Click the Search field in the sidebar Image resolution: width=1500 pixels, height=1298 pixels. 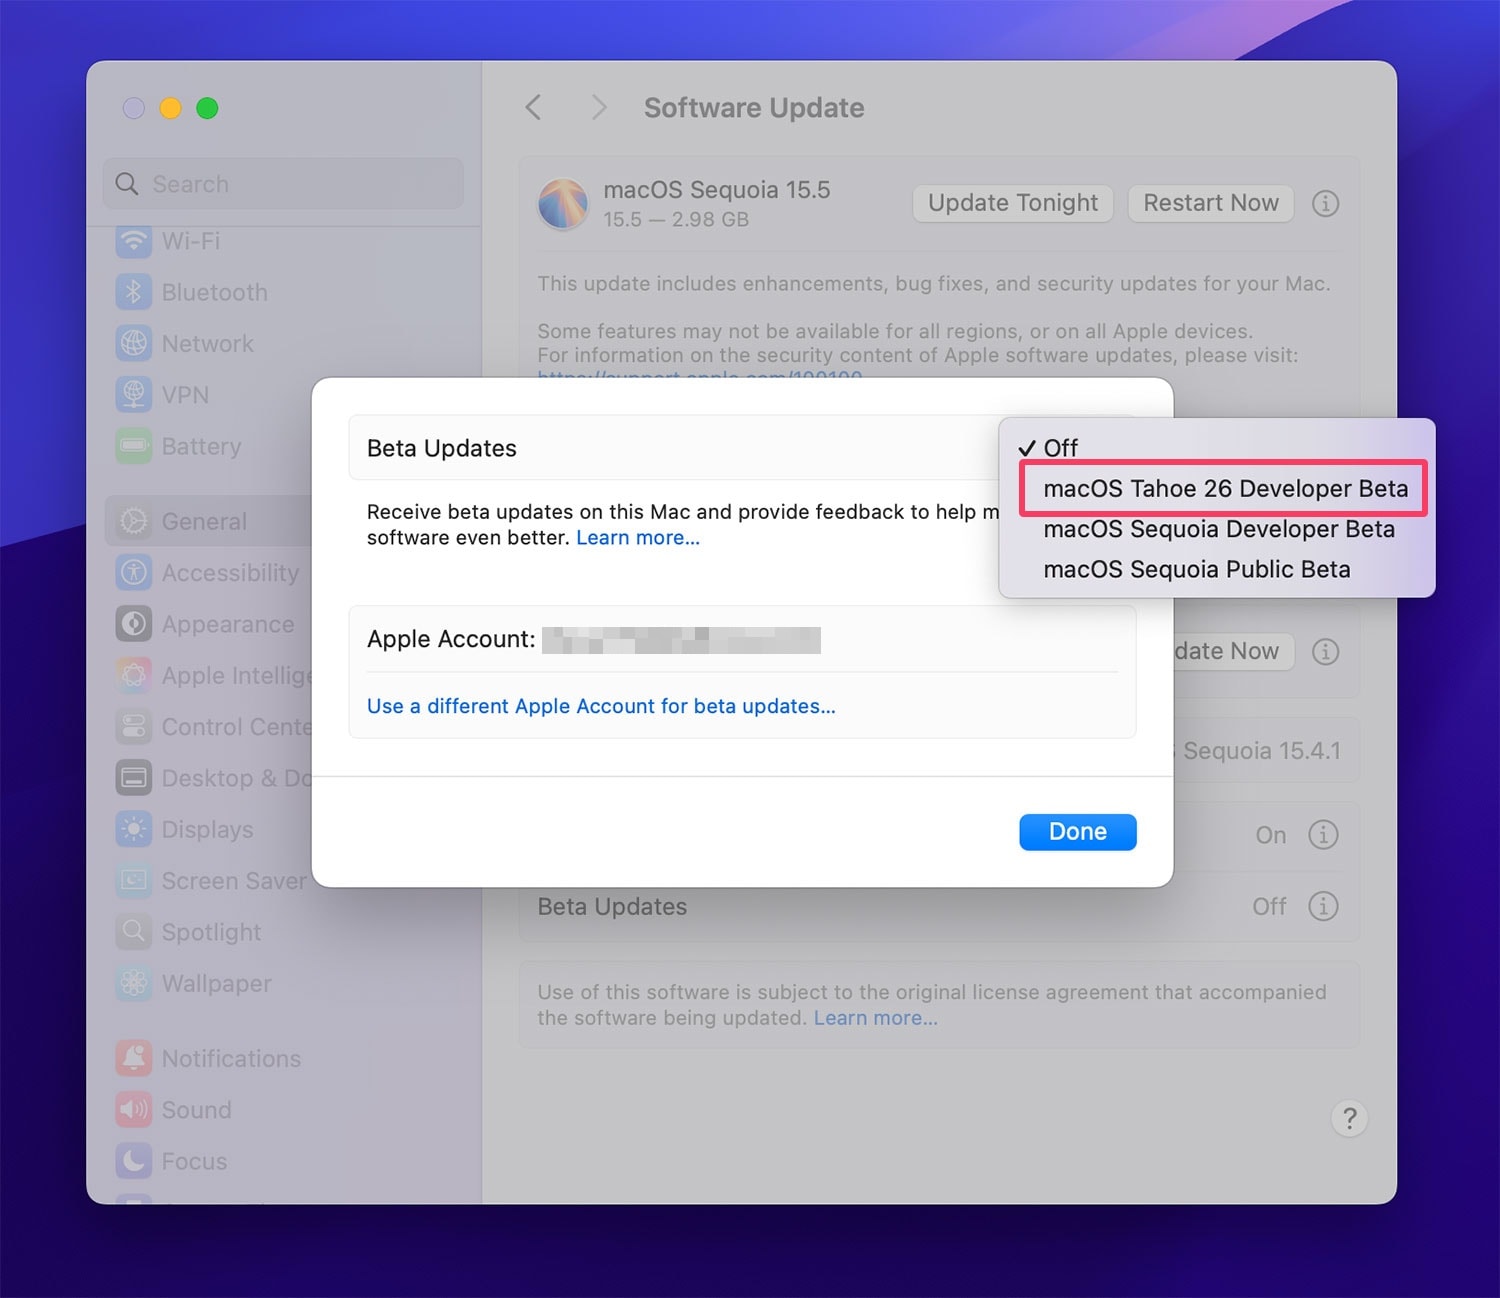(283, 184)
